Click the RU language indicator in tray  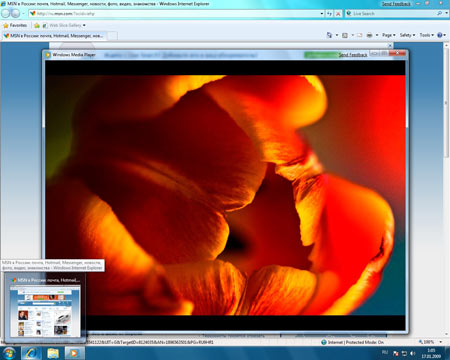(385, 352)
